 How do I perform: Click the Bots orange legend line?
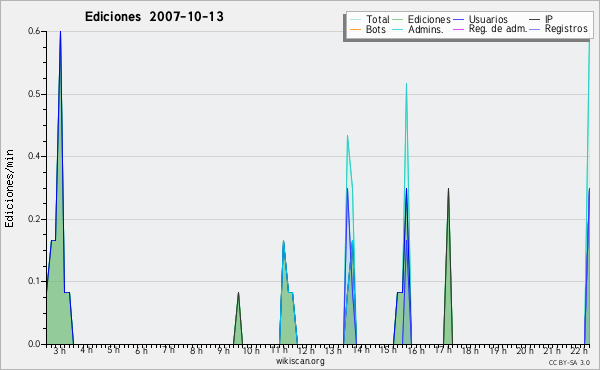[x=355, y=29]
